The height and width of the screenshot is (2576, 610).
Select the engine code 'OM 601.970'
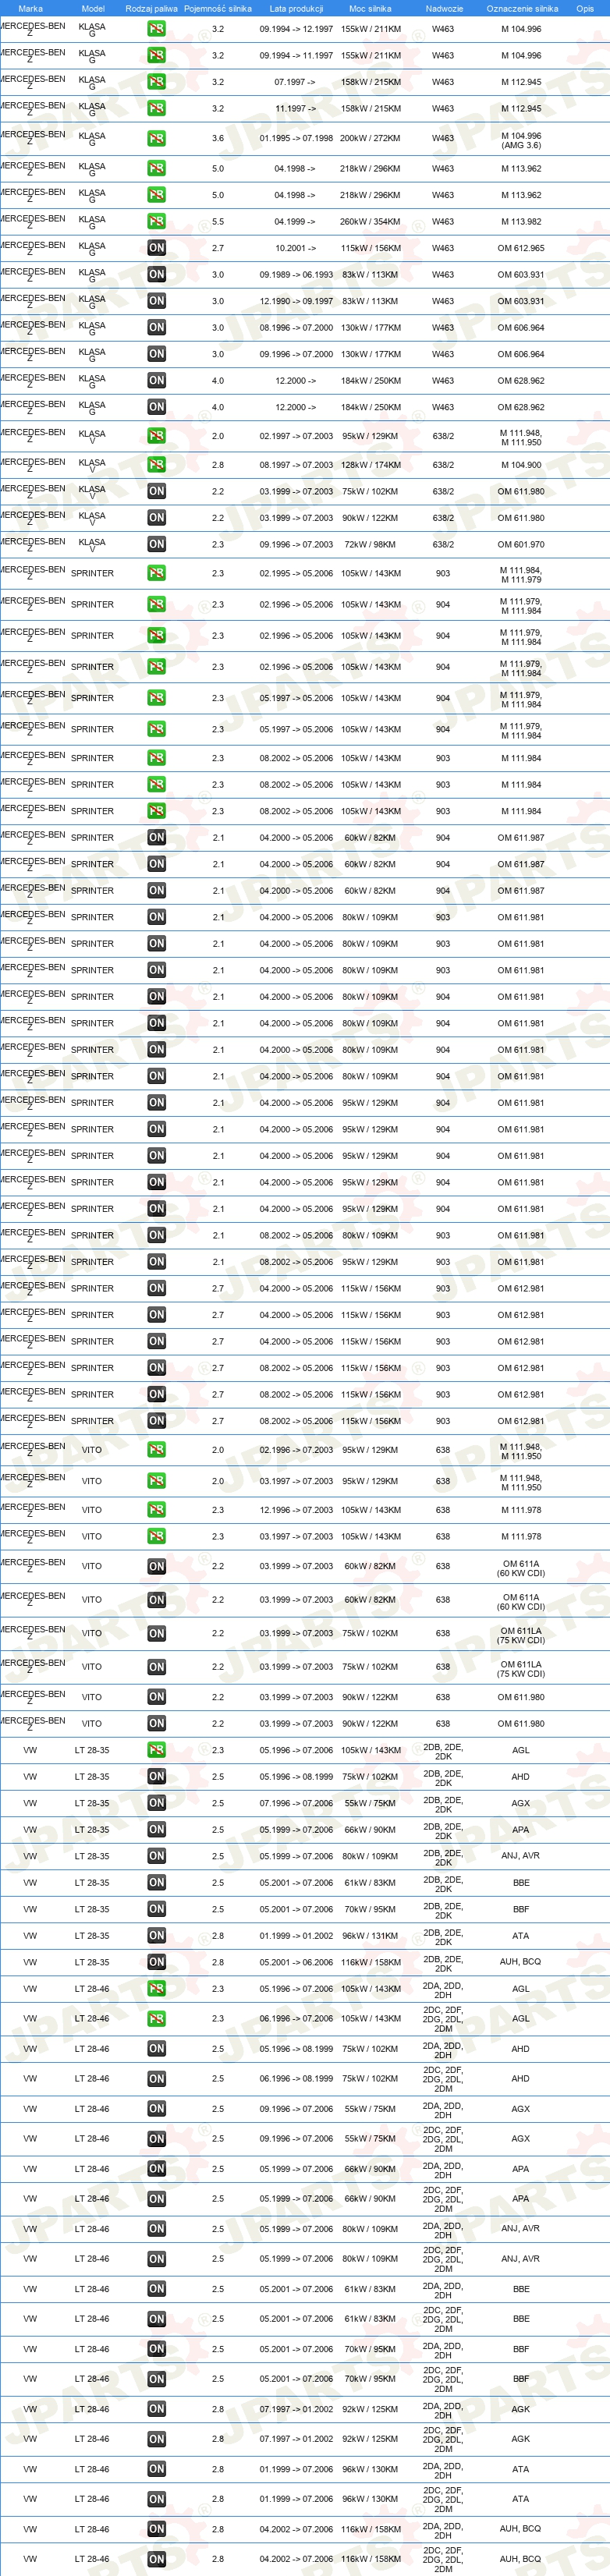click(521, 545)
